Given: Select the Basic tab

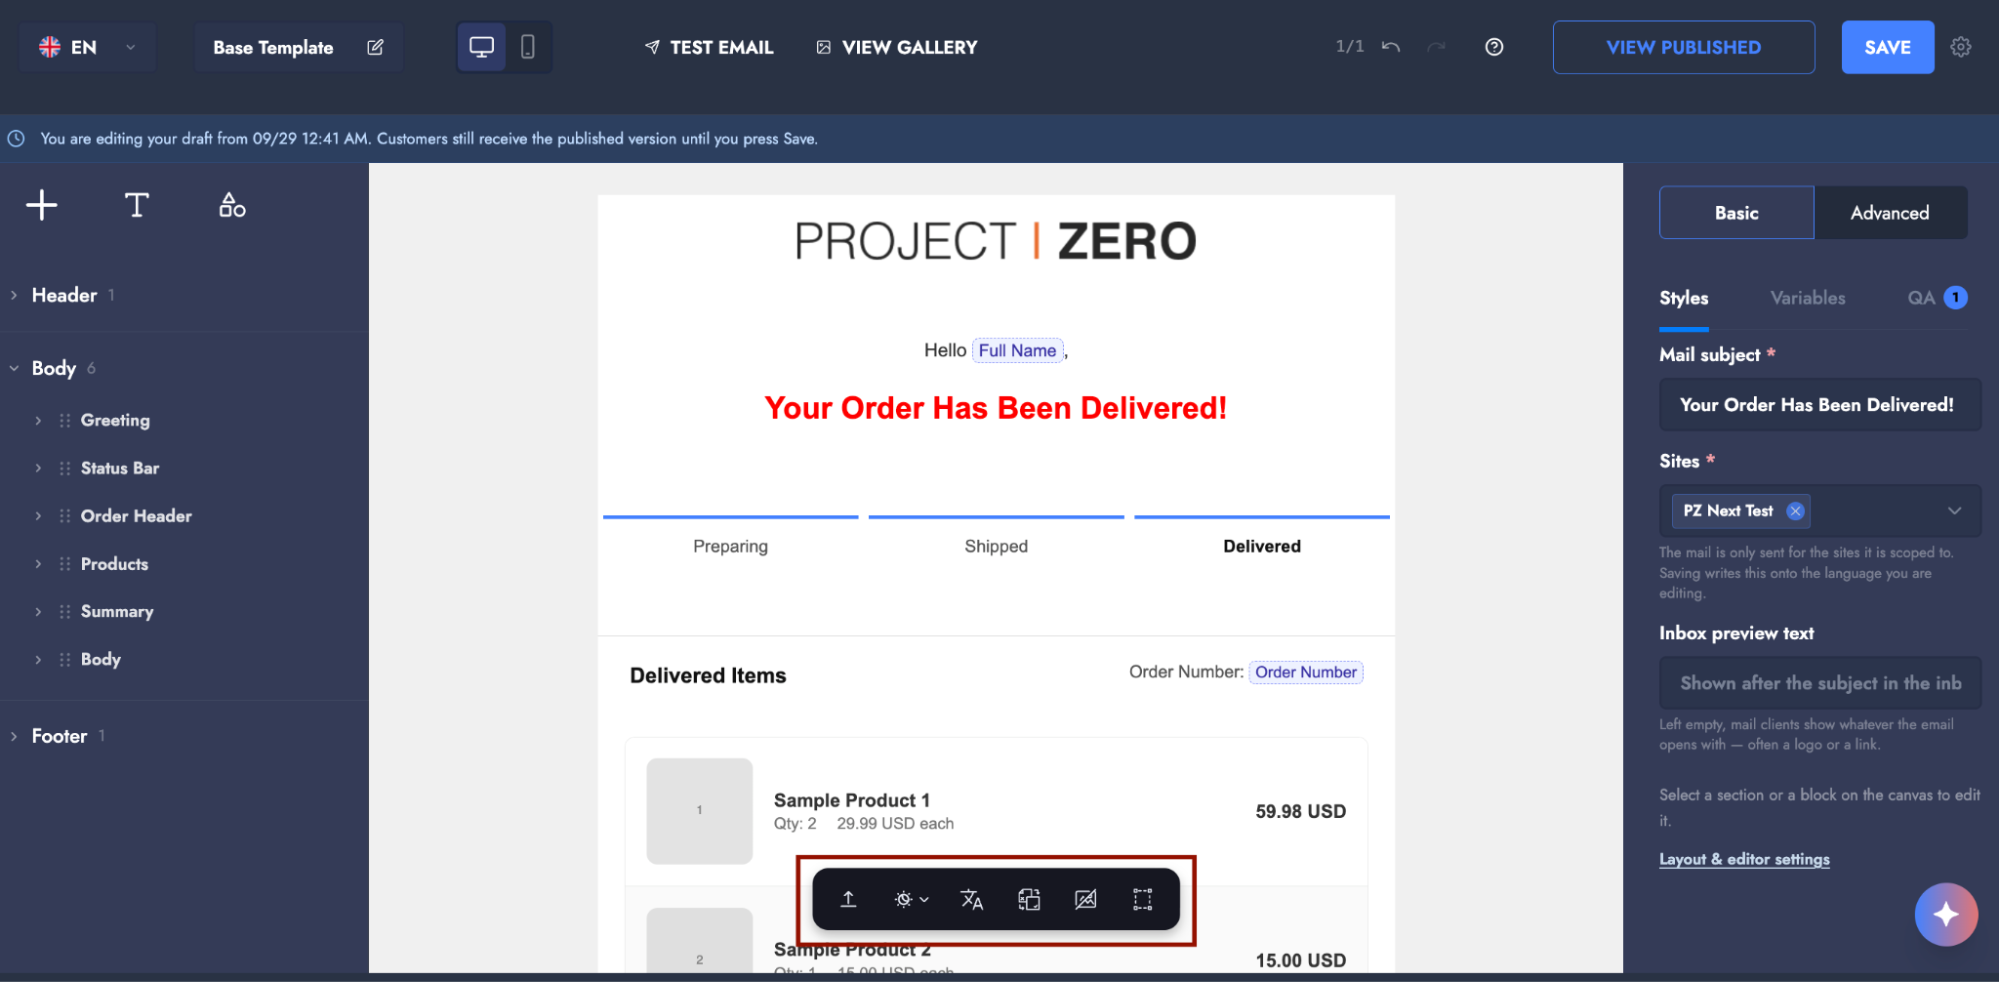Looking at the screenshot, I should coord(1736,213).
